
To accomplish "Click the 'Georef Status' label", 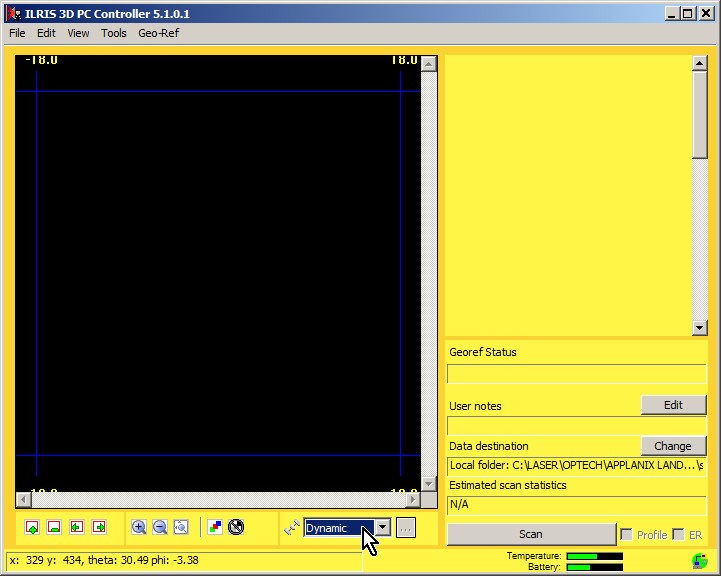I will tap(483, 352).
